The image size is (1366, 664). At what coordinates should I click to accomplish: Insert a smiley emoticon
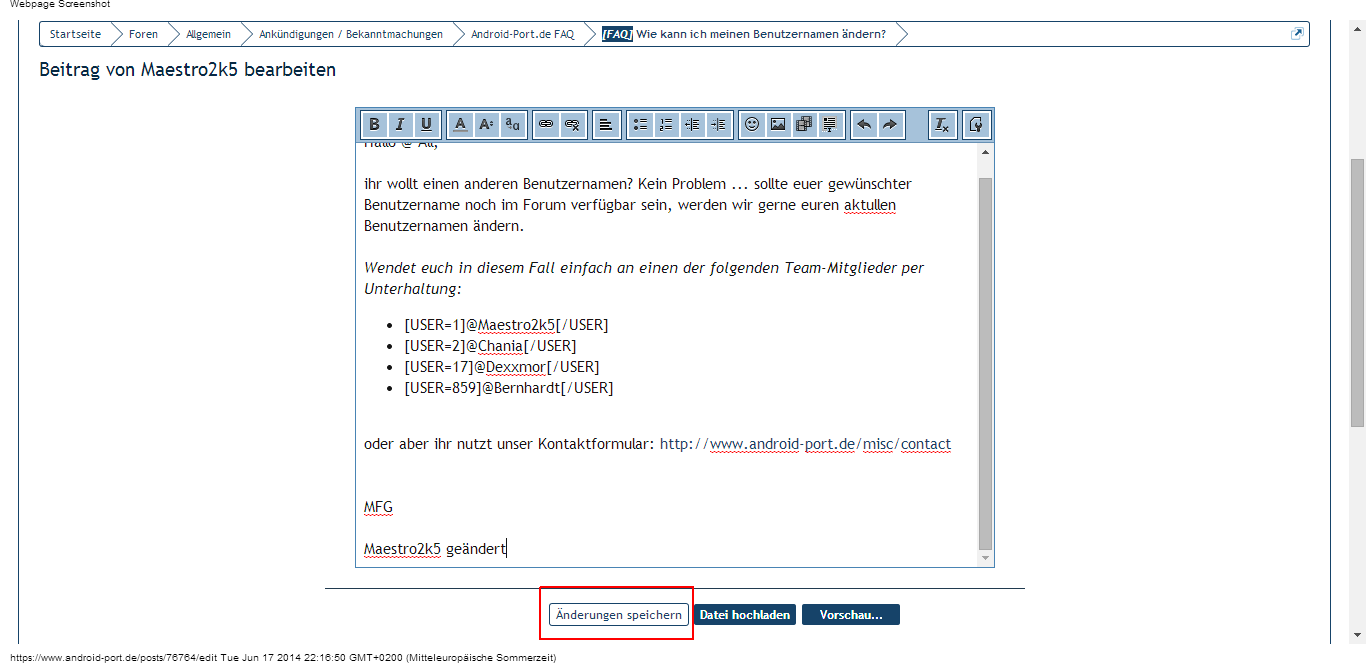pyautogui.click(x=752, y=125)
